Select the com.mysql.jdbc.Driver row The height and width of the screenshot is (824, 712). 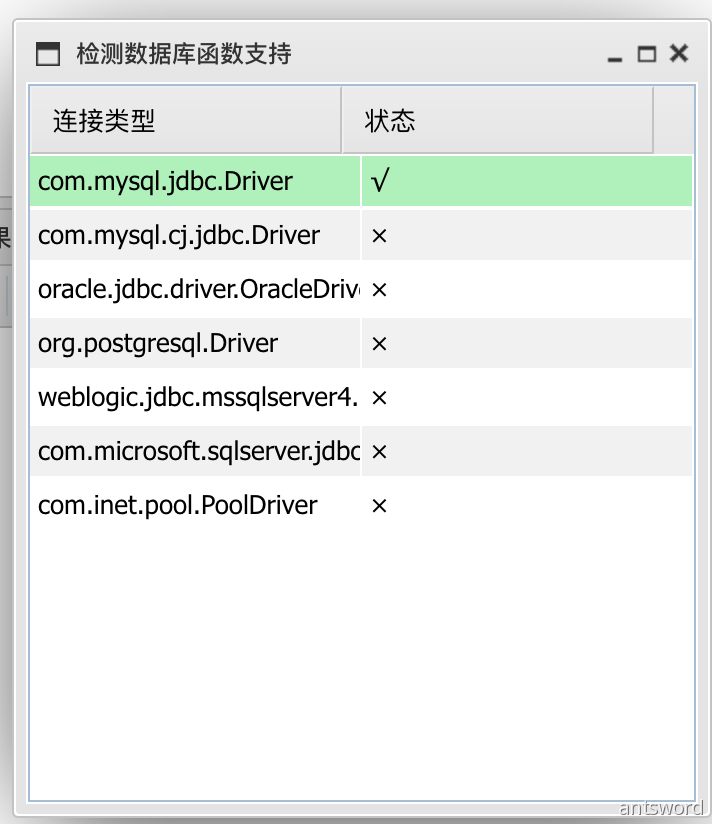pos(166,181)
